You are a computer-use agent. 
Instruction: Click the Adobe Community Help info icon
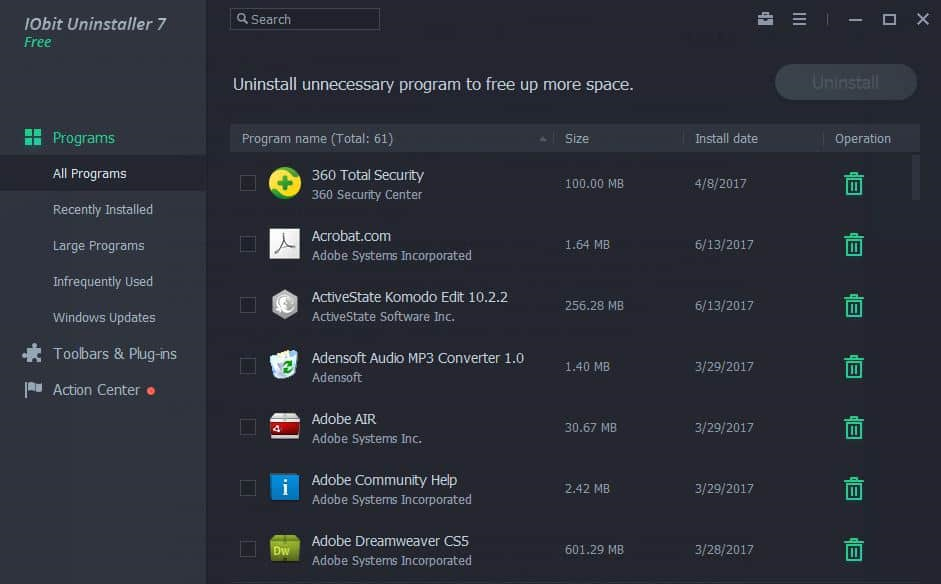[284, 487]
